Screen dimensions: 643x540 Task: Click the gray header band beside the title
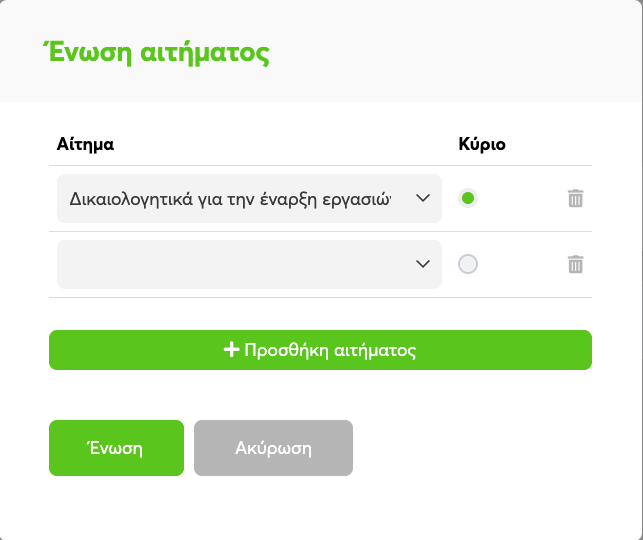click(x=451, y=51)
